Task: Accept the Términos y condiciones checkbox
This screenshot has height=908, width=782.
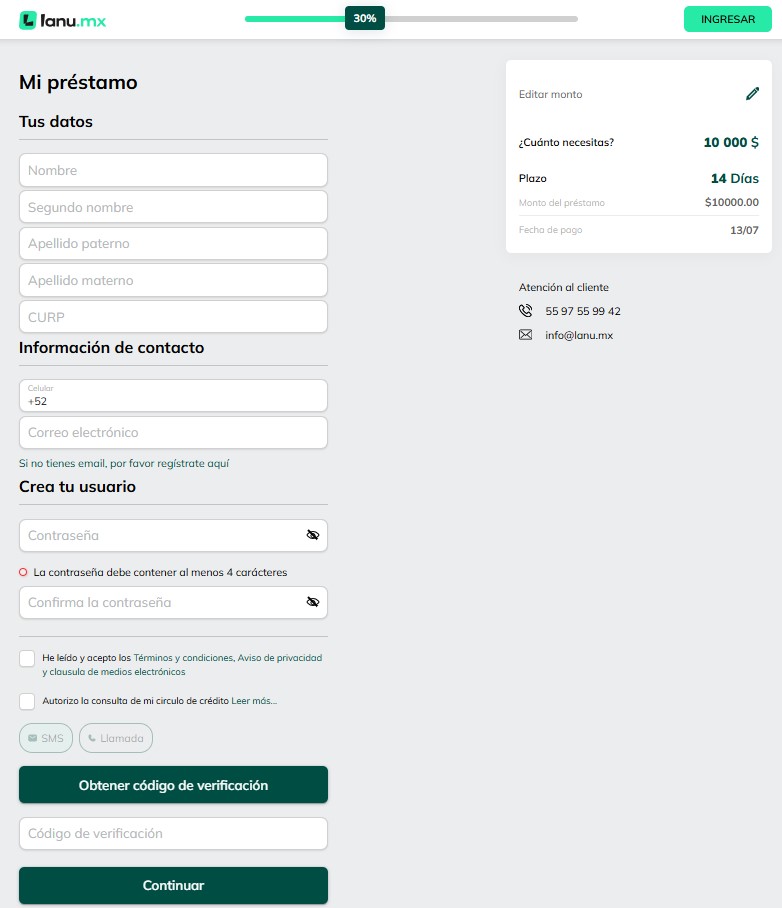Action: coord(27,658)
